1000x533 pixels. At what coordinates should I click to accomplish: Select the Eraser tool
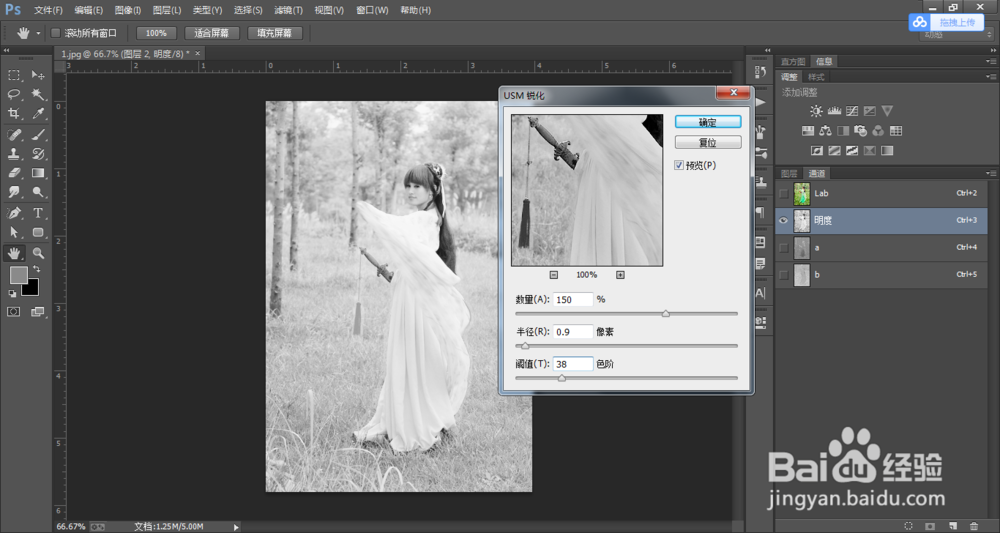pos(14,173)
